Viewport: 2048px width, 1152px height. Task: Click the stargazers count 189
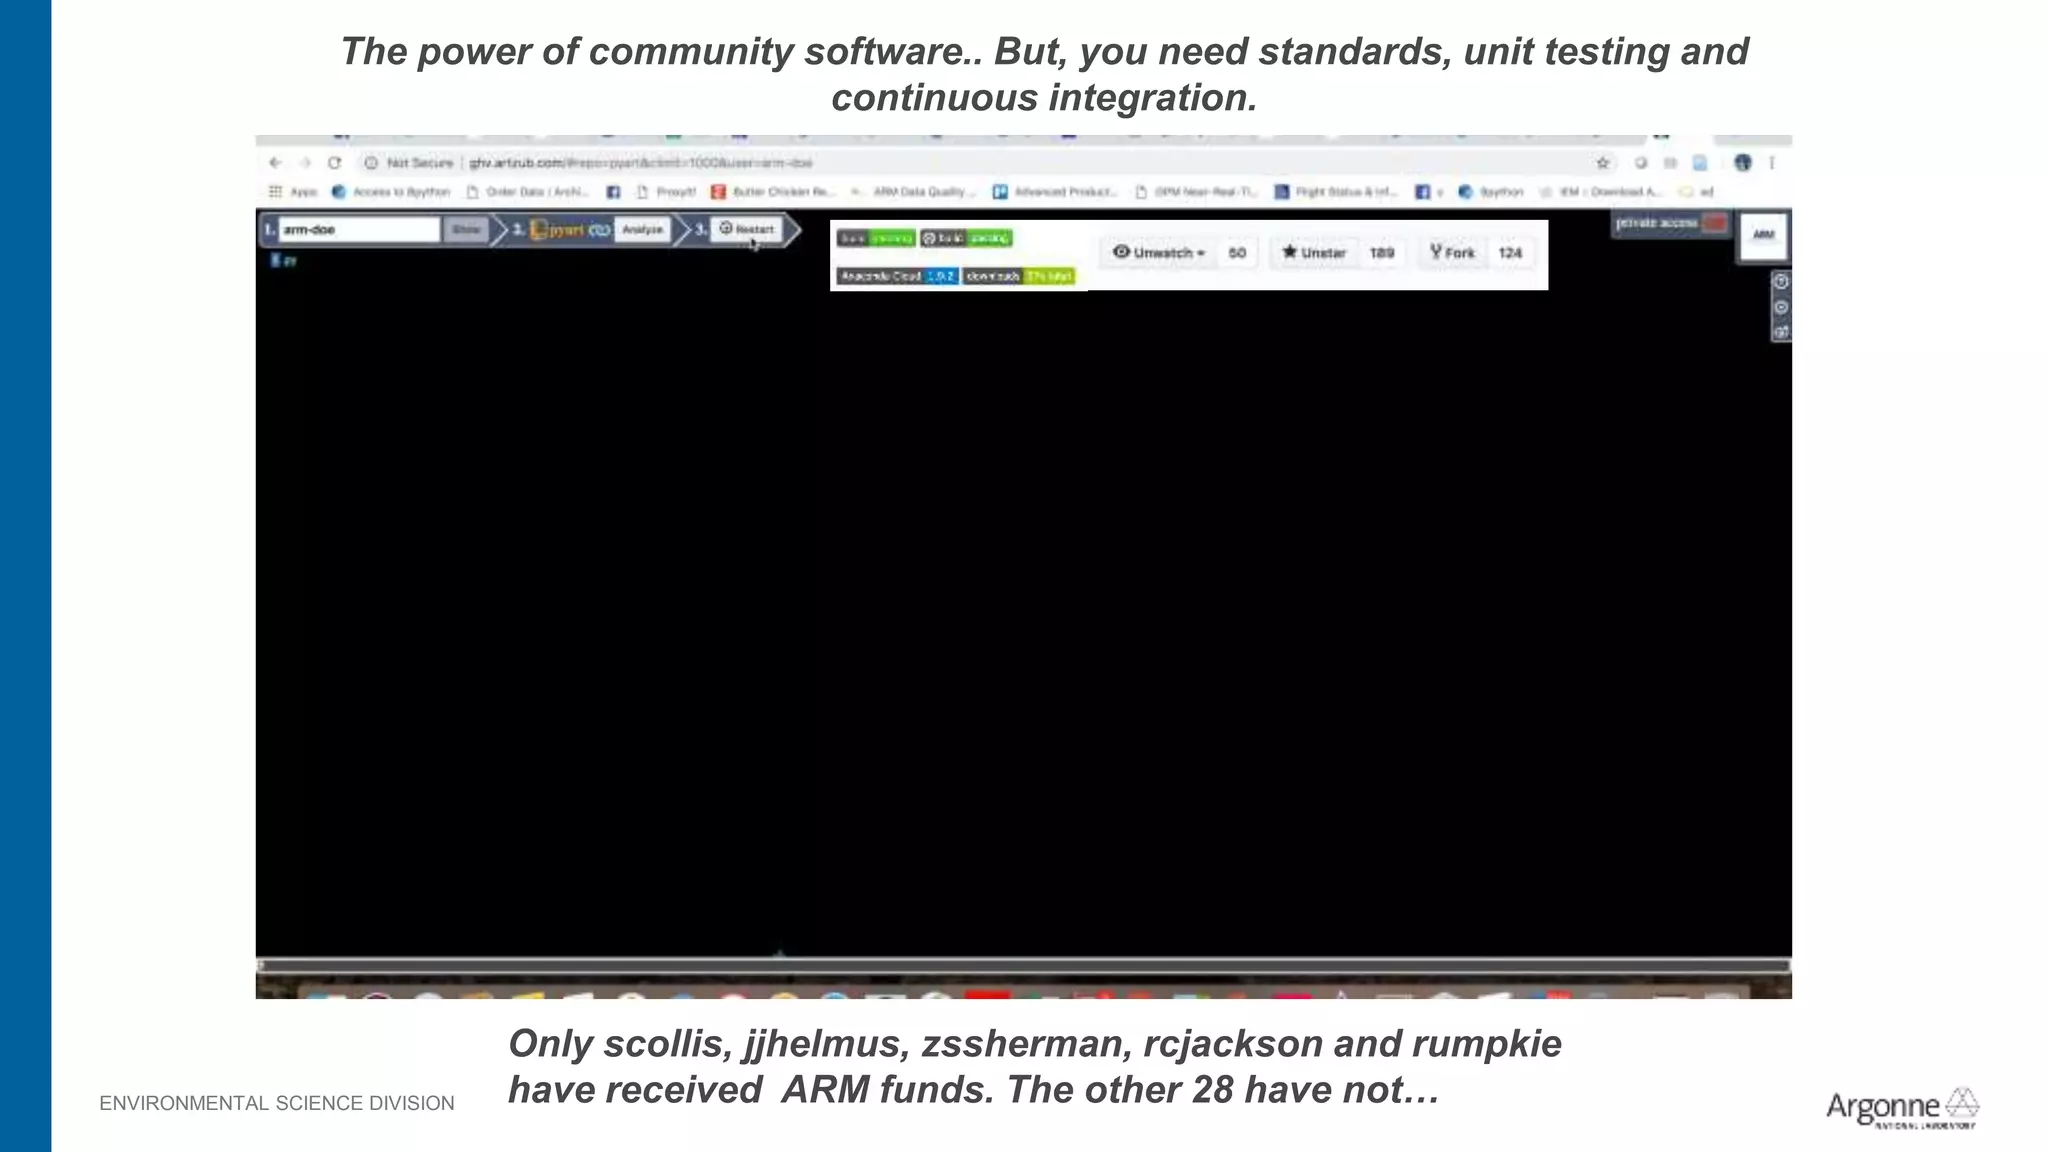click(x=1382, y=253)
